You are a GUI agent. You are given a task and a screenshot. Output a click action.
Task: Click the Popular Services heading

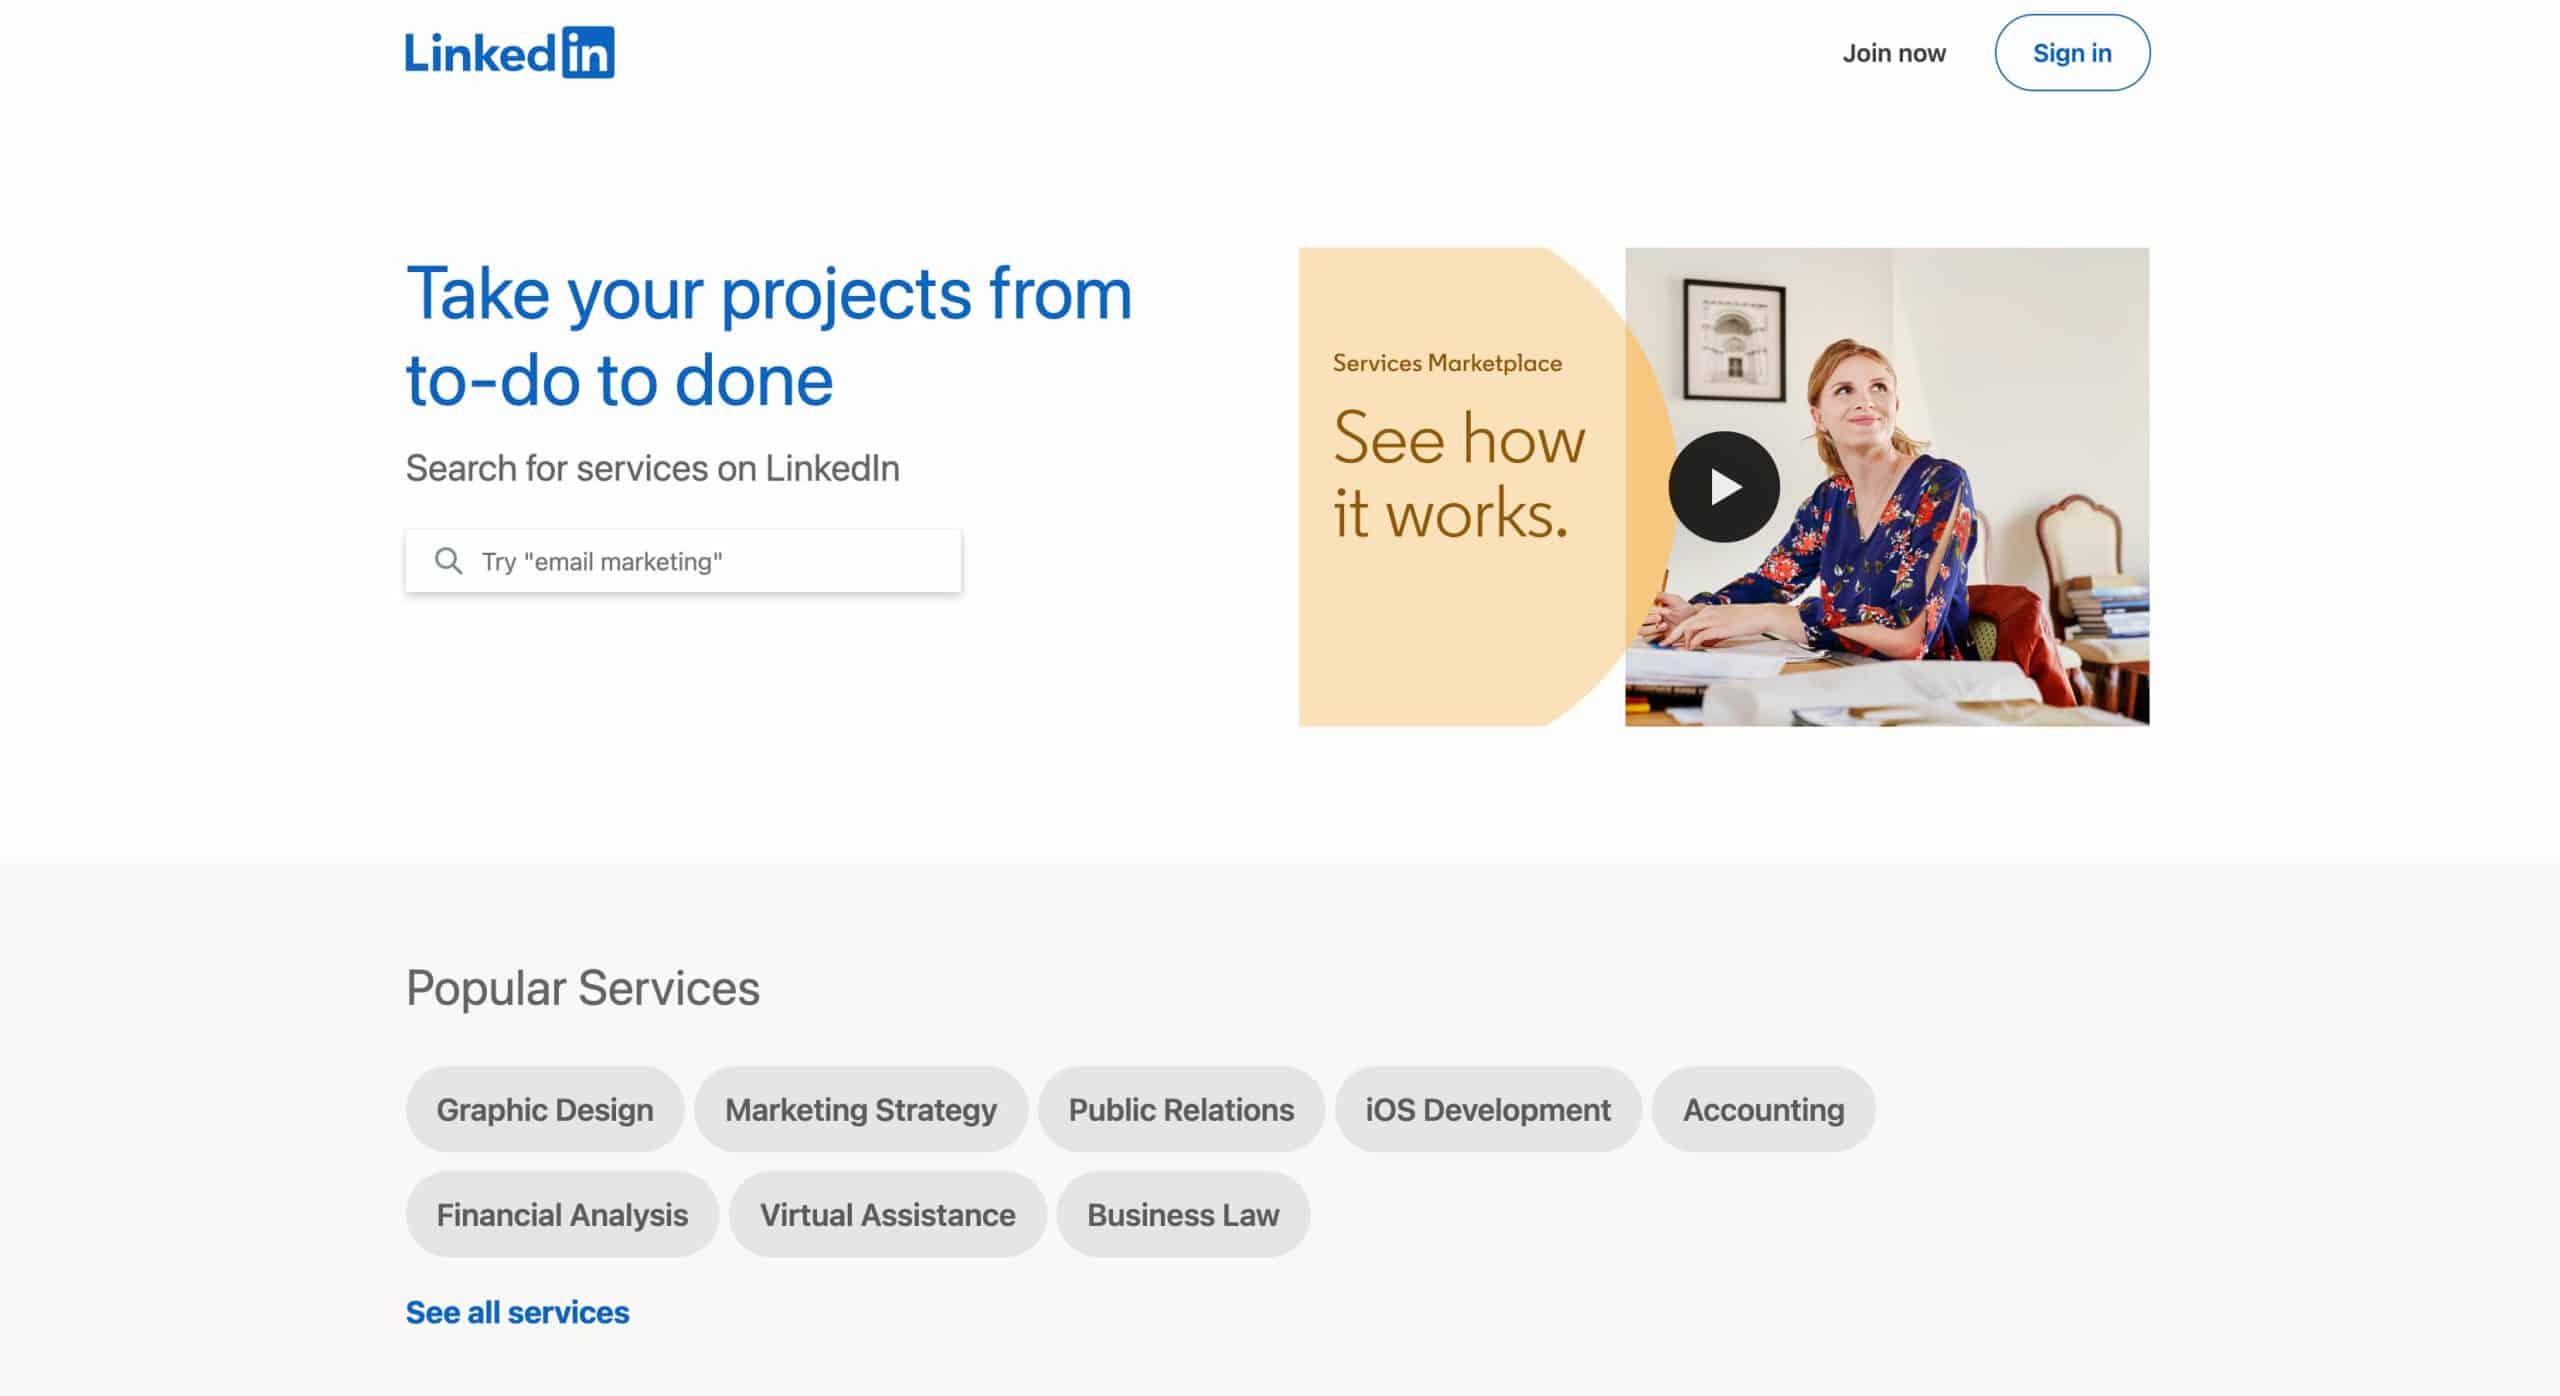pyautogui.click(x=583, y=988)
